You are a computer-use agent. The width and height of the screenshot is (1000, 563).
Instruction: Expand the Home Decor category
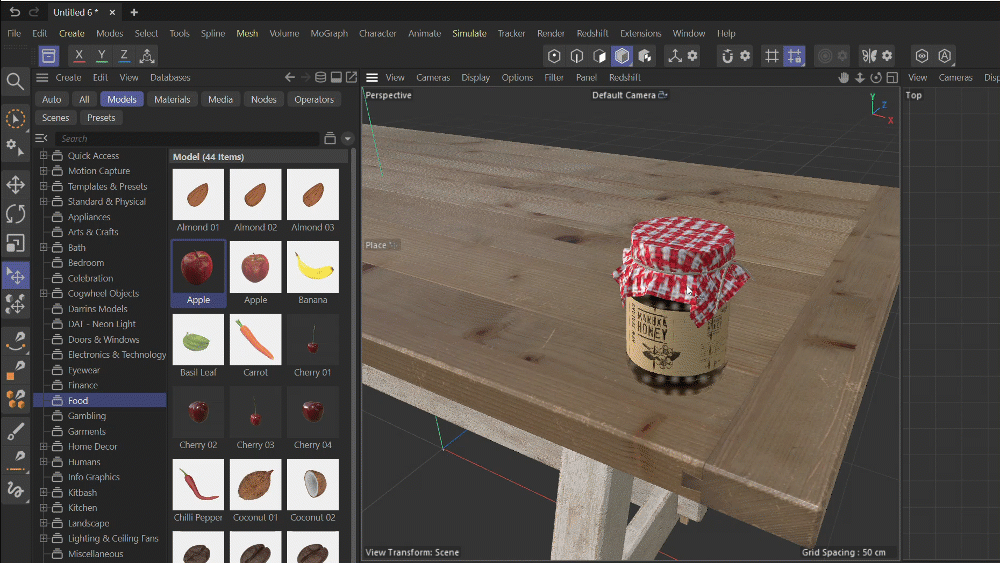pyautogui.click(x=43, y=446)
